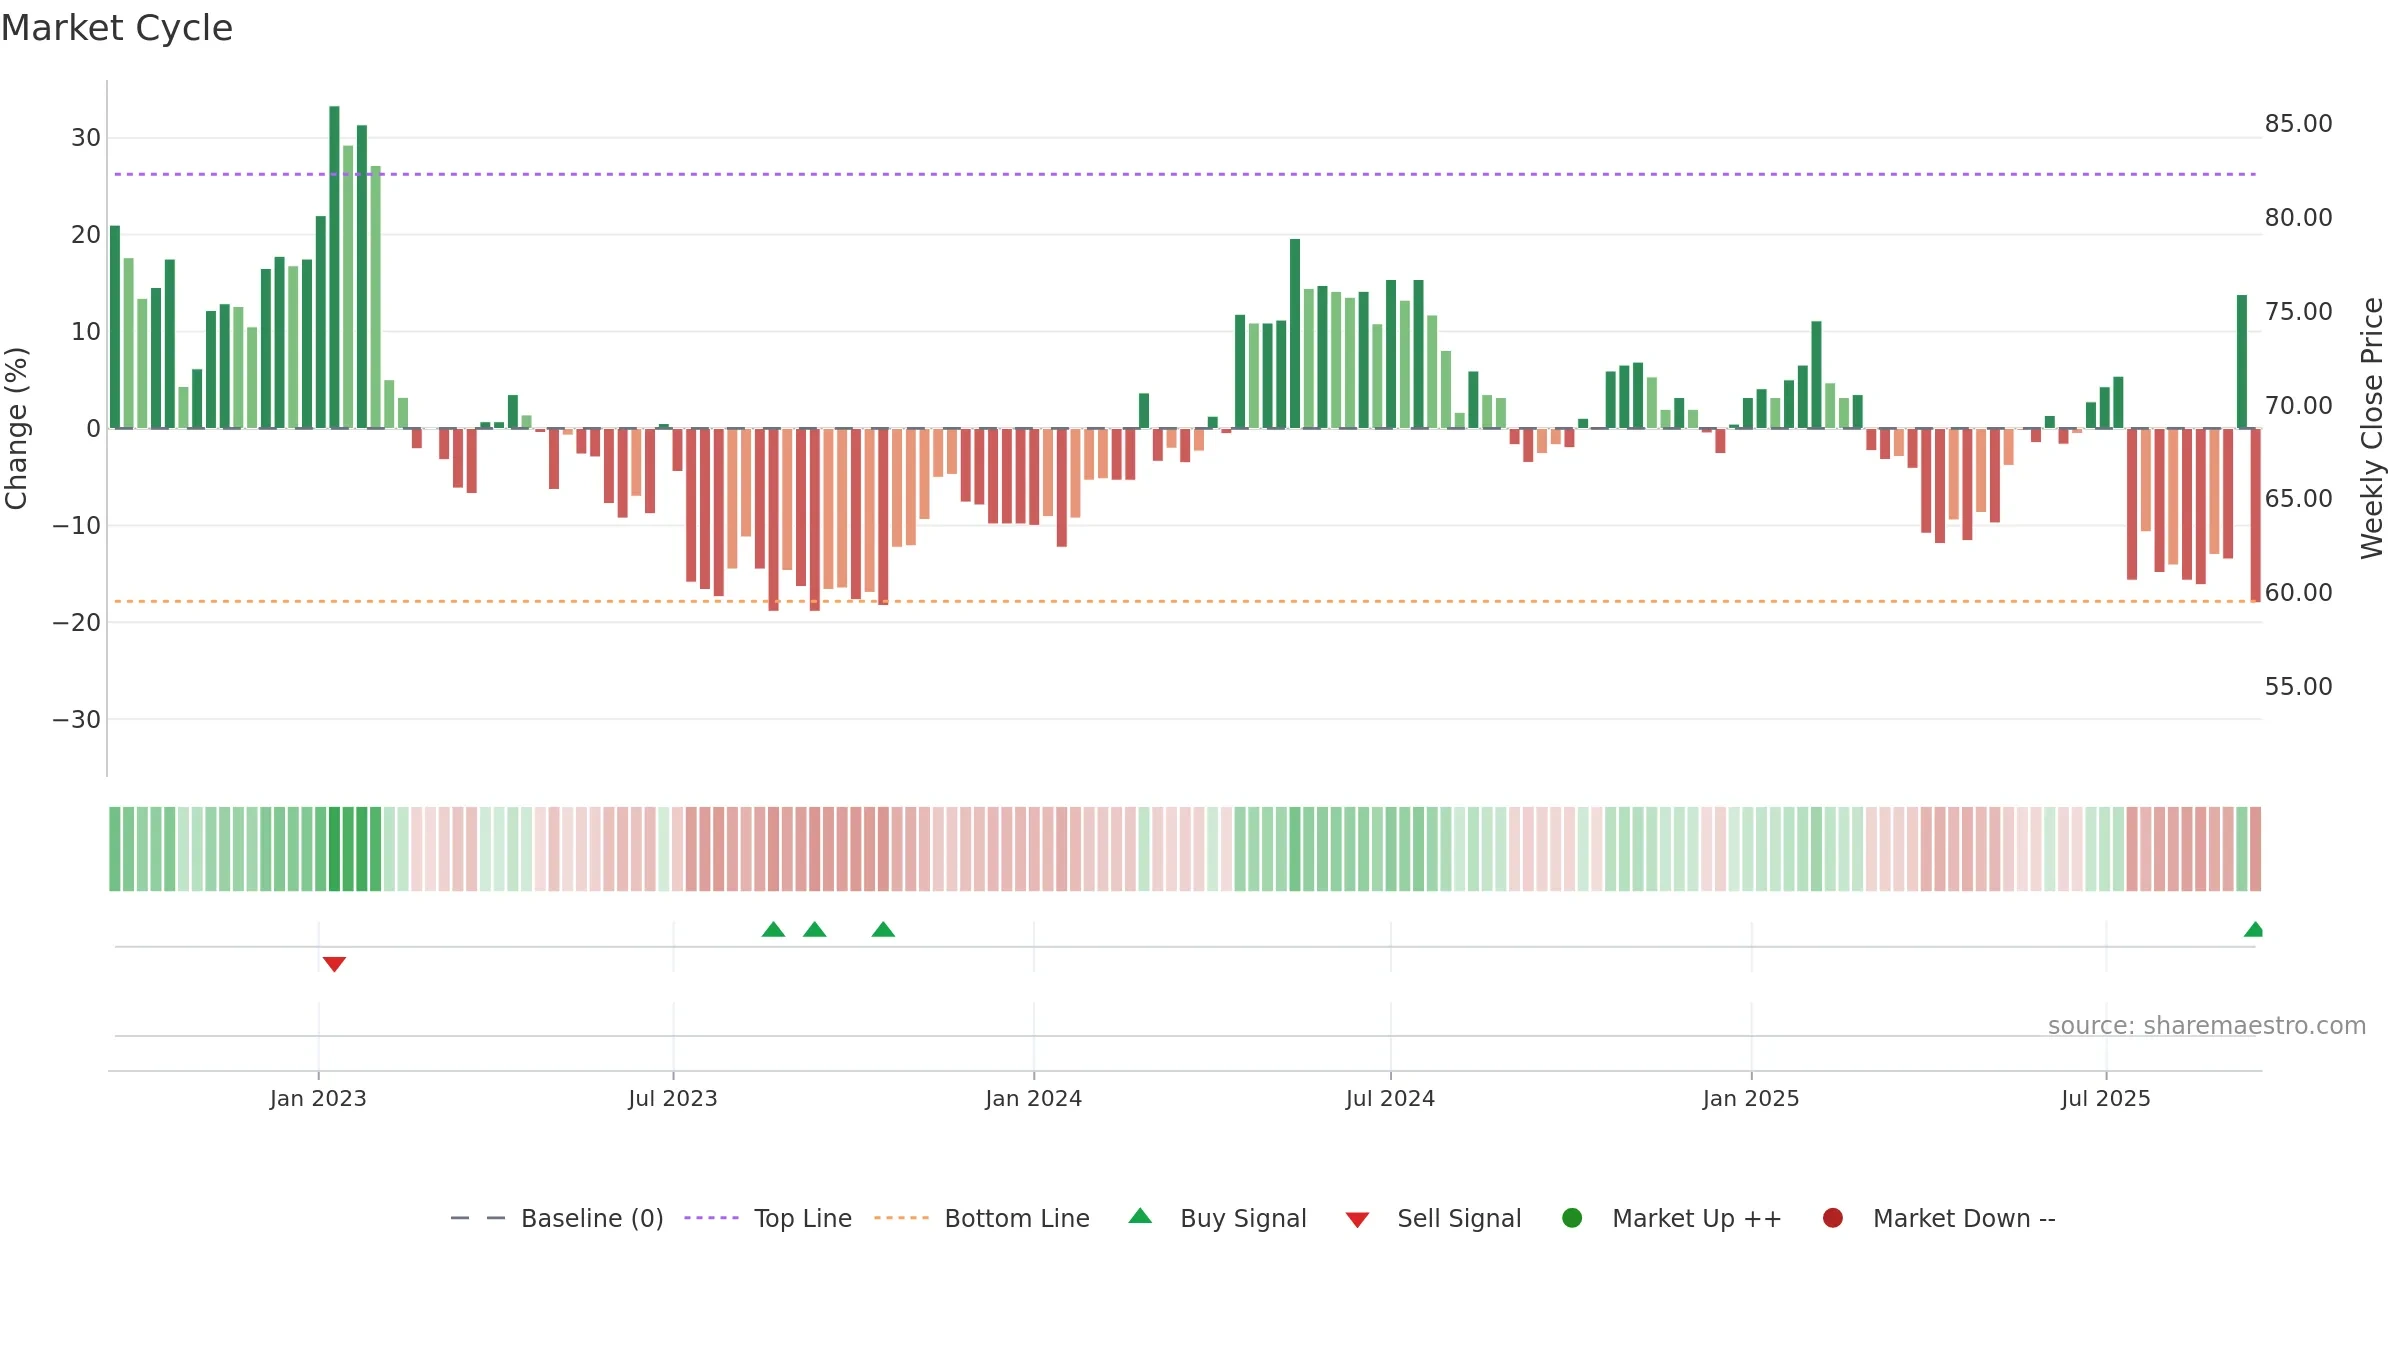Click the green Buy Signal legend triangle
This screenshot has width=2400, height=1350.
(x=1140, y=1216)
